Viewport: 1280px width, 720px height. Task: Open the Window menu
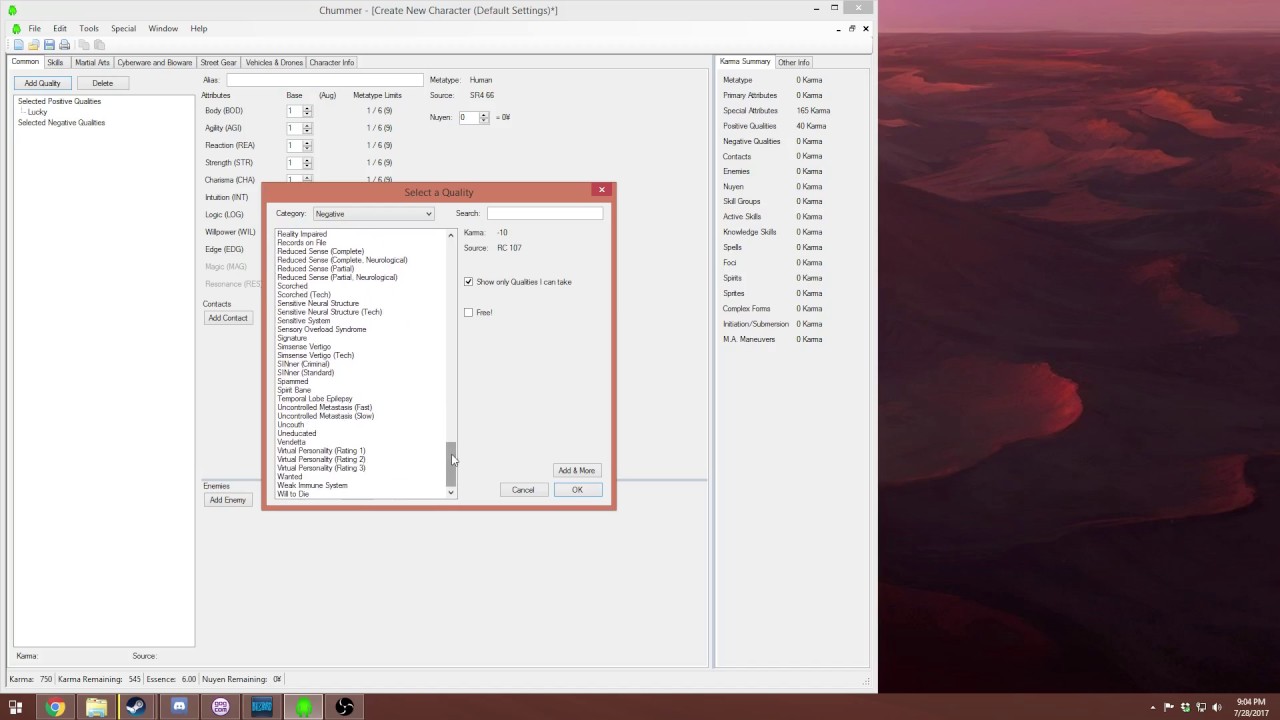[x=163, y=29]
